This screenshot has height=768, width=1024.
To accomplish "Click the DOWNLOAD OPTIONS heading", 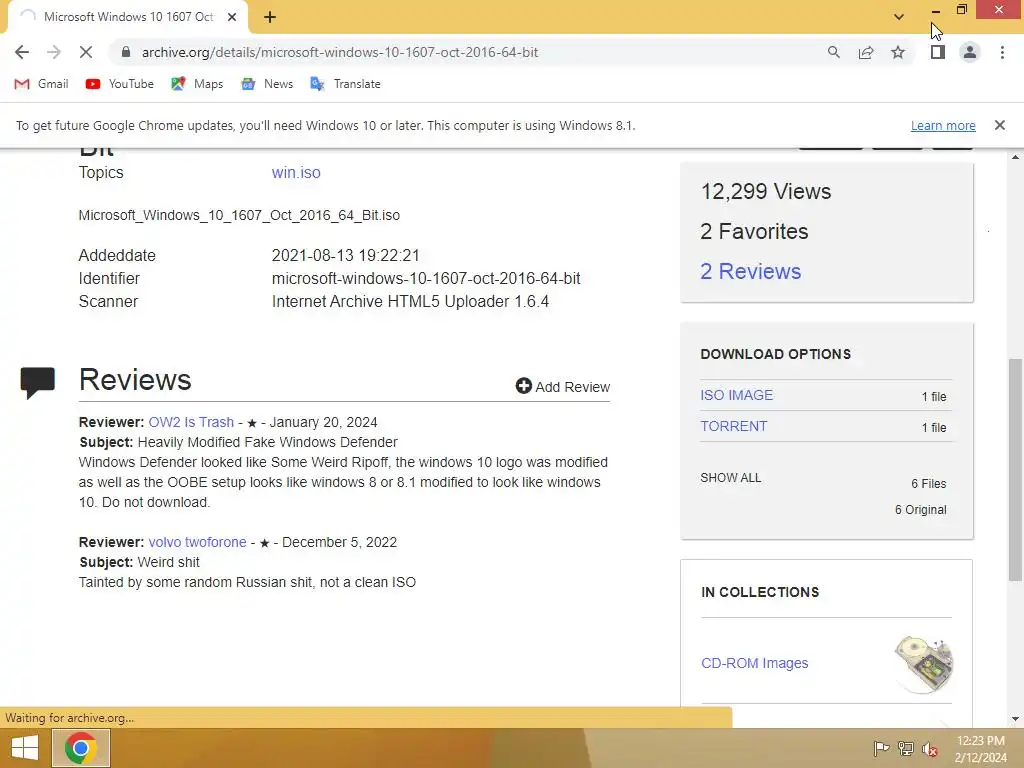I will 775,354.
